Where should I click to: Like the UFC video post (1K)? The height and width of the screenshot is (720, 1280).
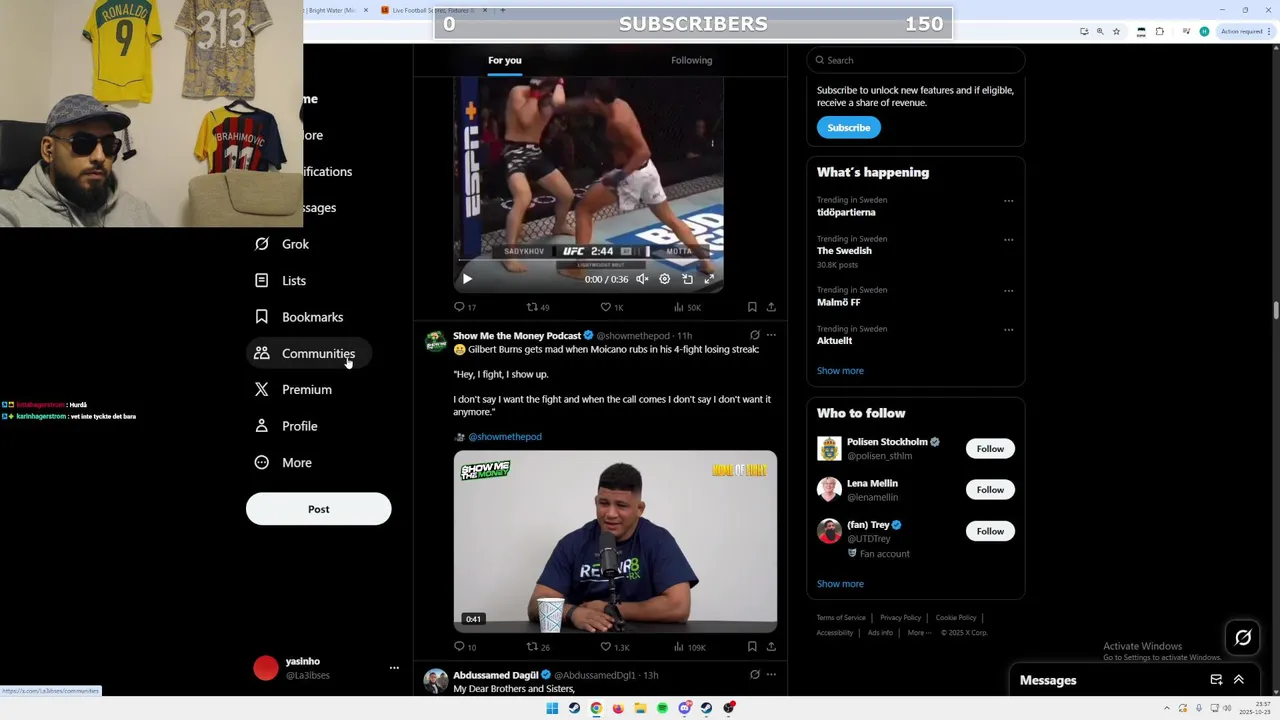point(611,307)
